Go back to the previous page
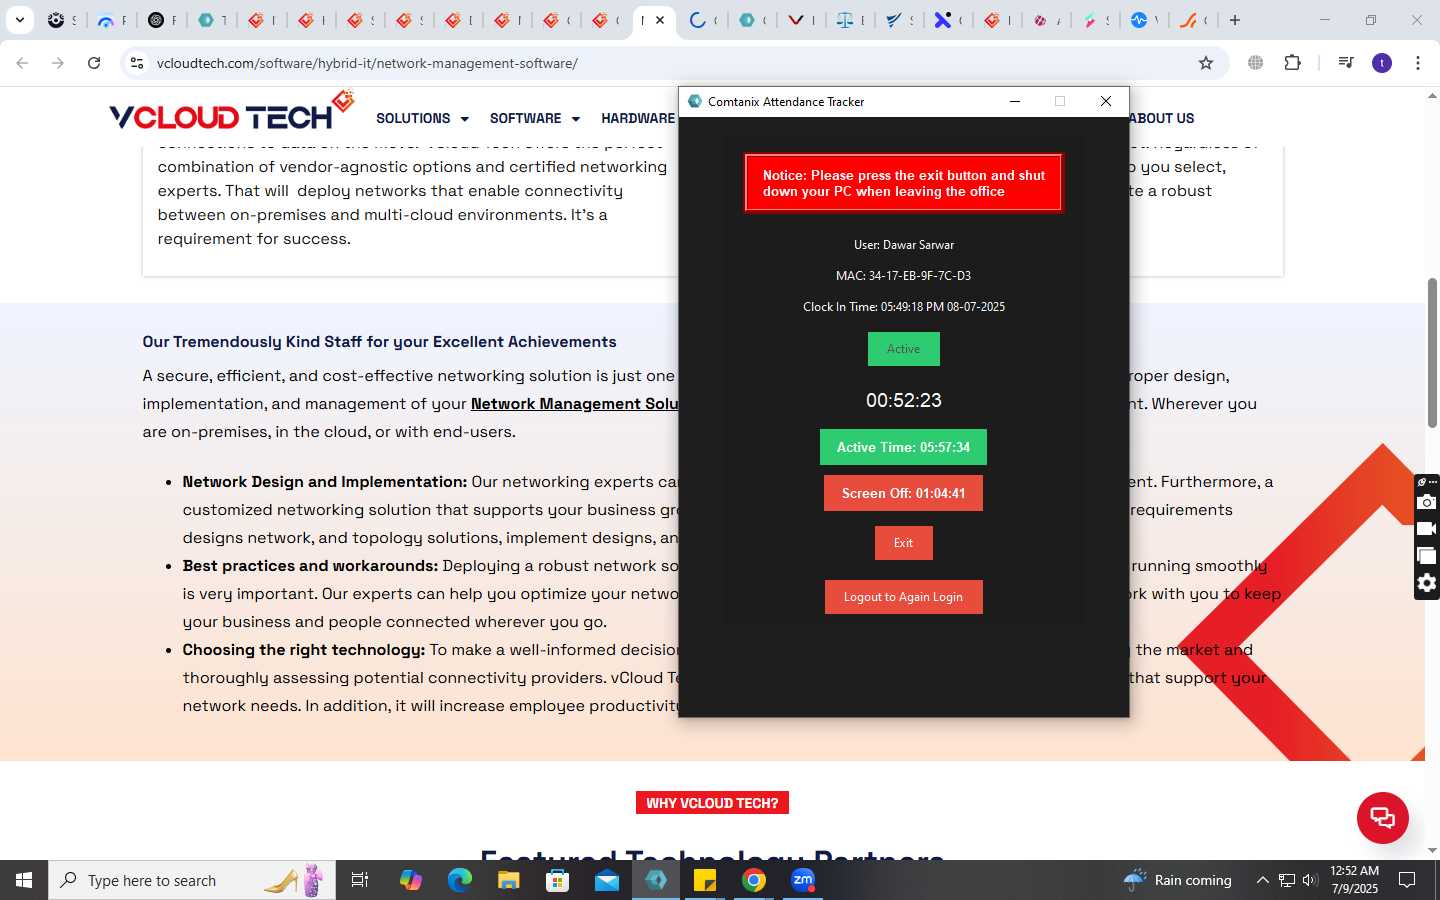The height and width of the screenshot is (900, 1440). [x=22, y=63]
